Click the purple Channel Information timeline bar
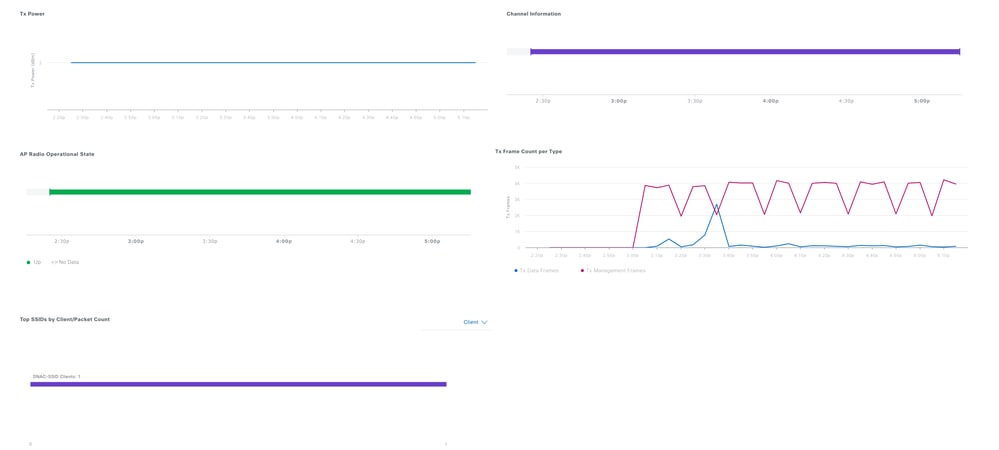Screen dimensions: 999x450 pyautogui.click(x=745, y=52)
